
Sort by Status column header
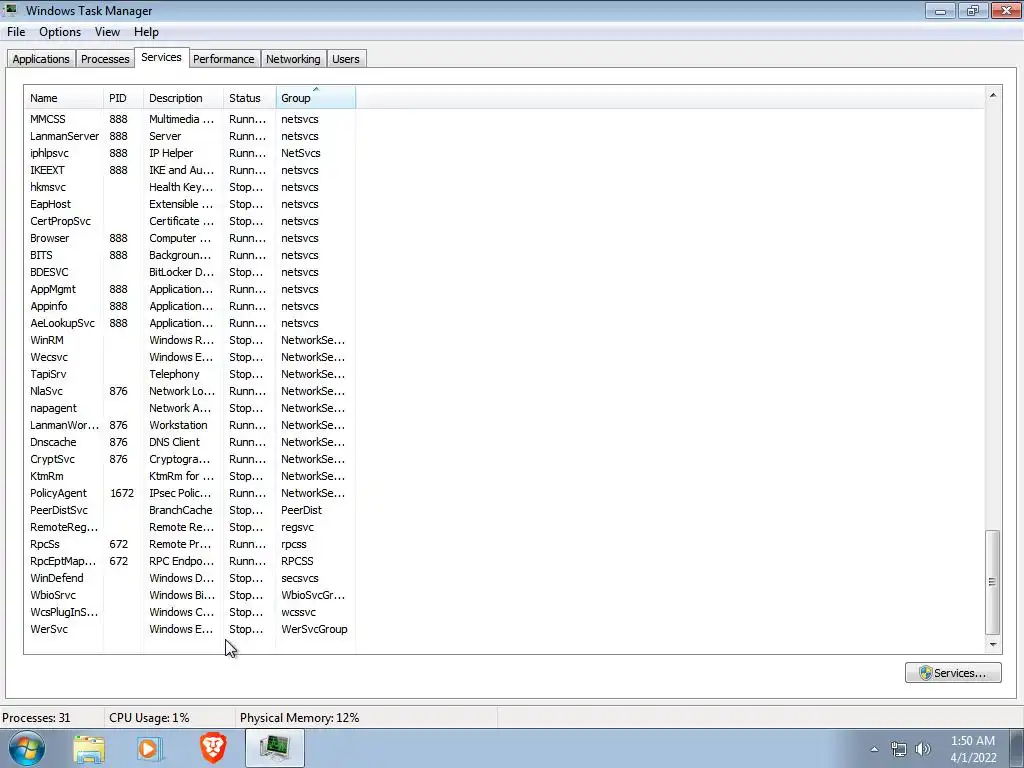tap(249, 98)
